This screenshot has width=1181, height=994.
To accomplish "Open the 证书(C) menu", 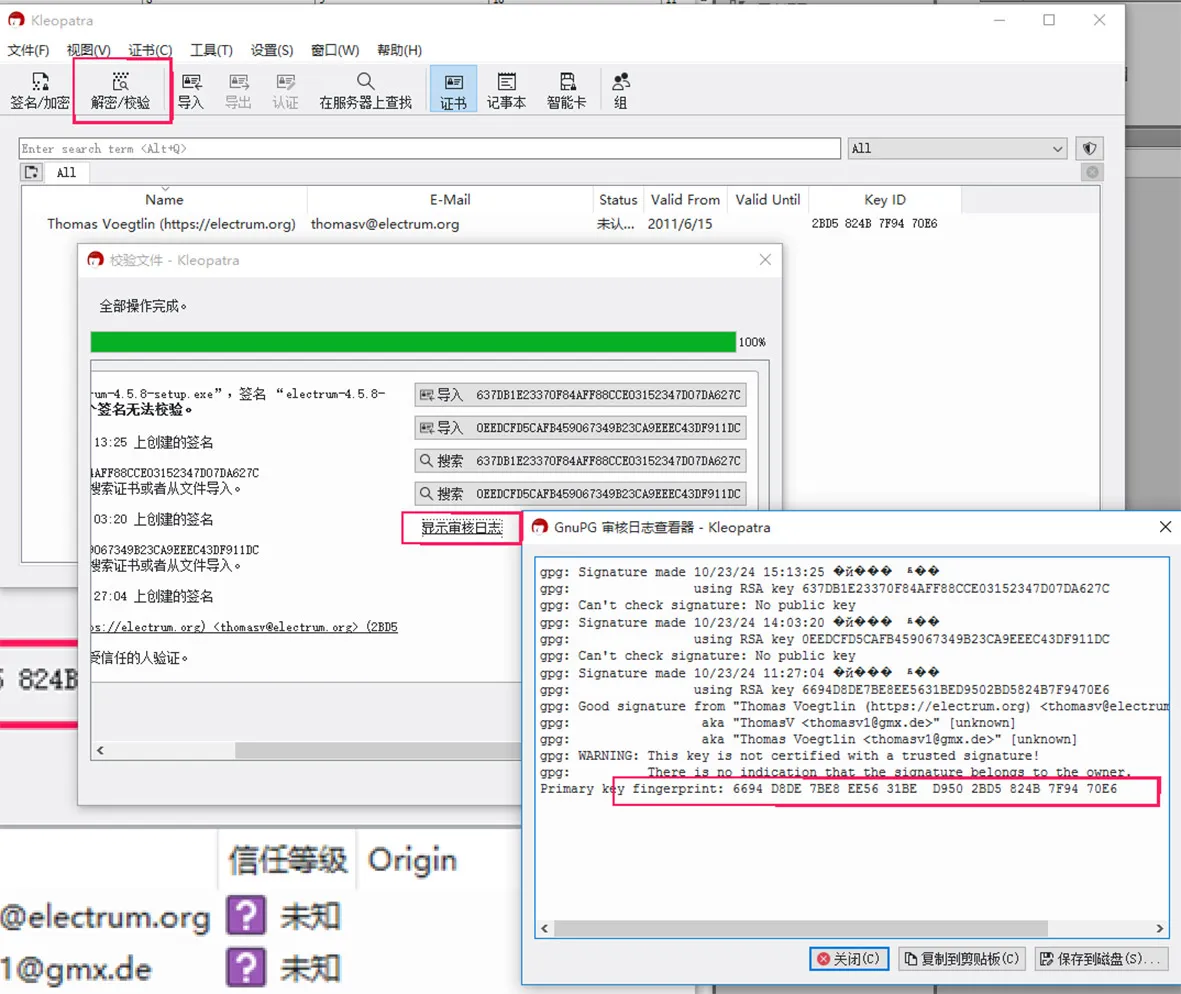I will (150, 50).
